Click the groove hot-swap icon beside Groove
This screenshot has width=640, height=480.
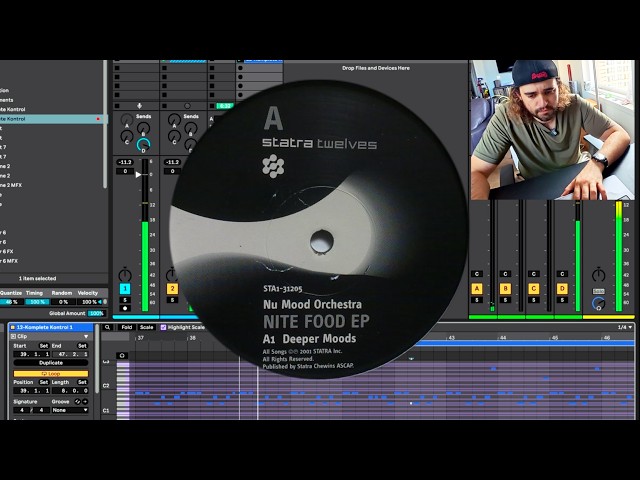(x=78, y=402)
